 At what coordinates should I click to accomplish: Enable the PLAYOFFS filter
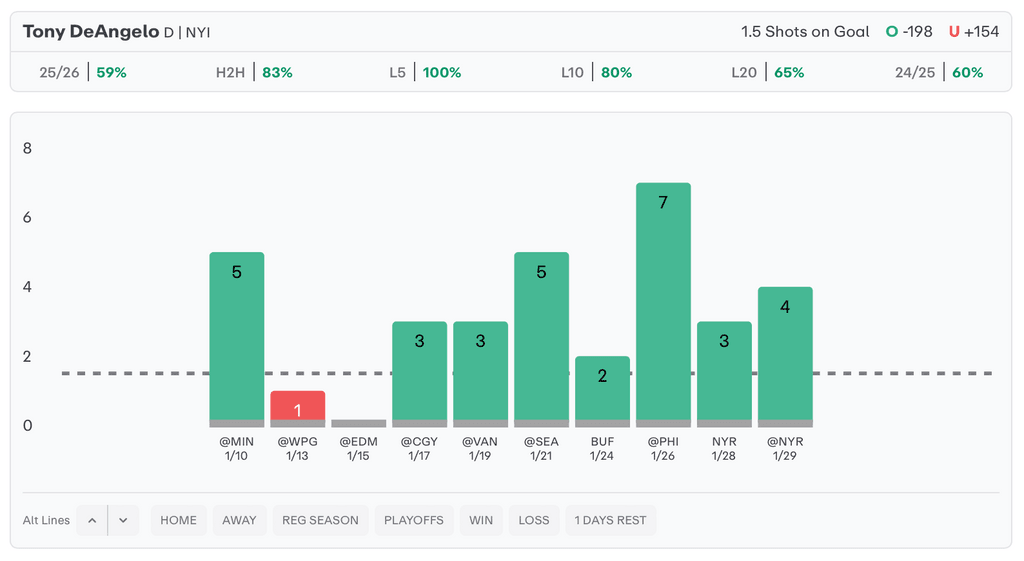tap(413, 520)
